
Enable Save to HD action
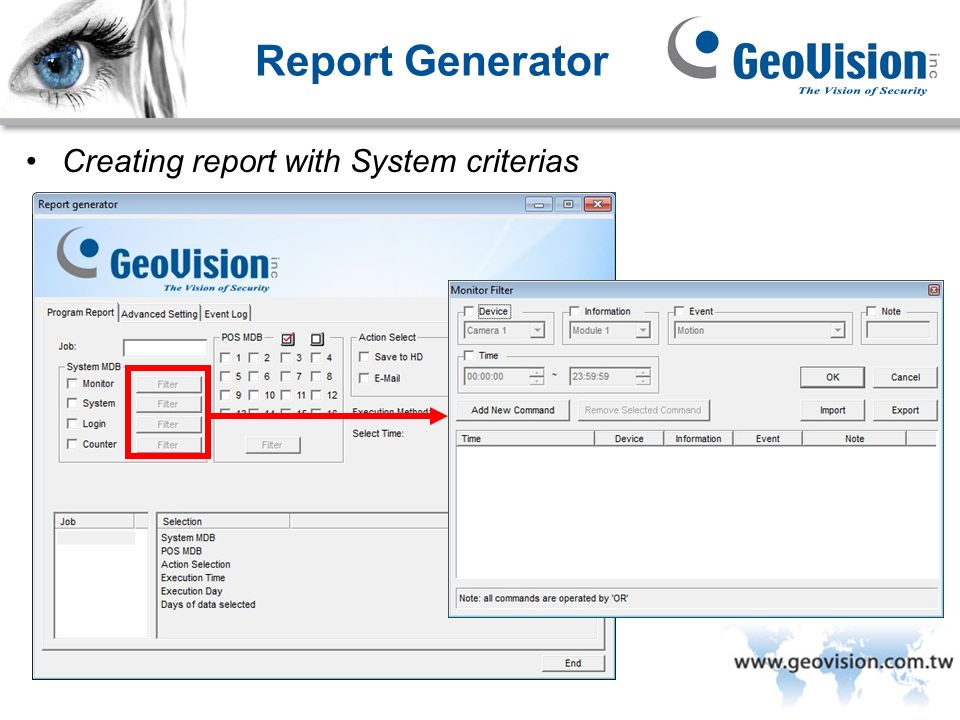[364, 356]
